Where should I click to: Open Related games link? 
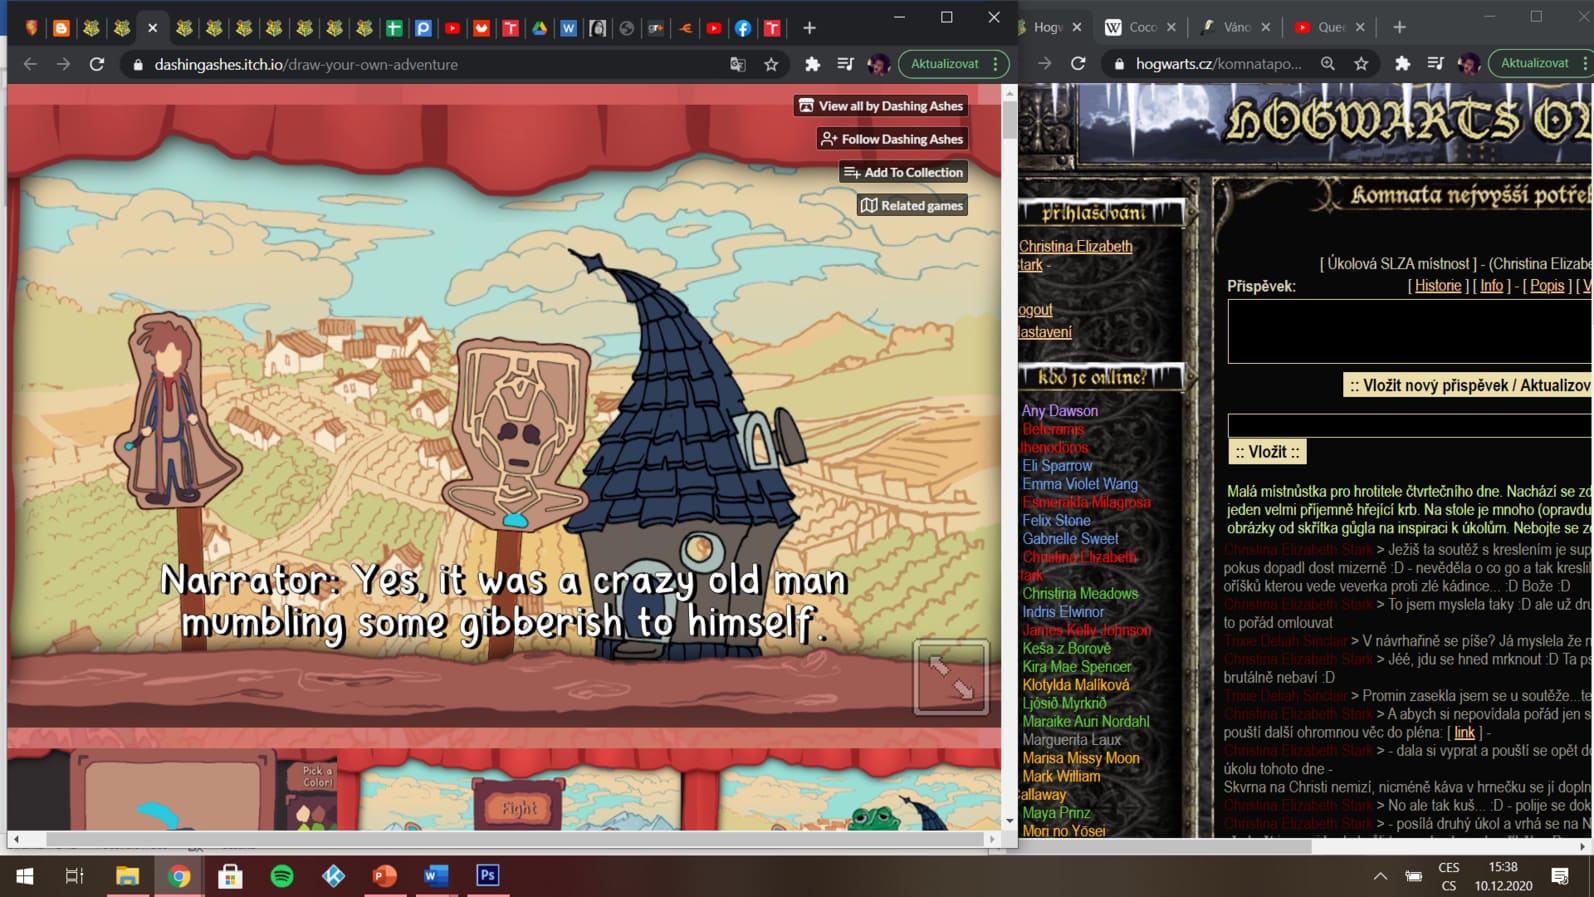912,205
